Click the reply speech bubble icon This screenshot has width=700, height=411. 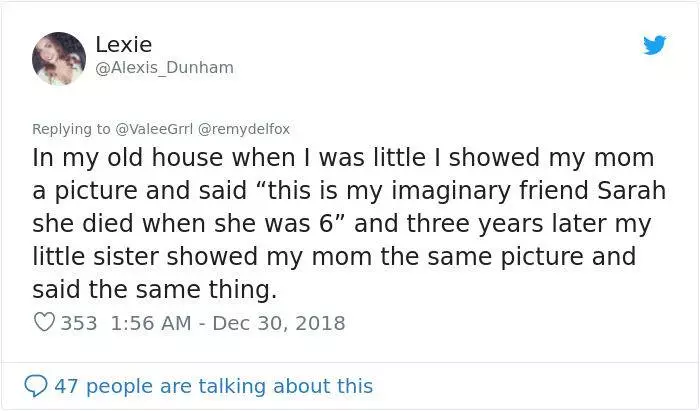[35, 386]
